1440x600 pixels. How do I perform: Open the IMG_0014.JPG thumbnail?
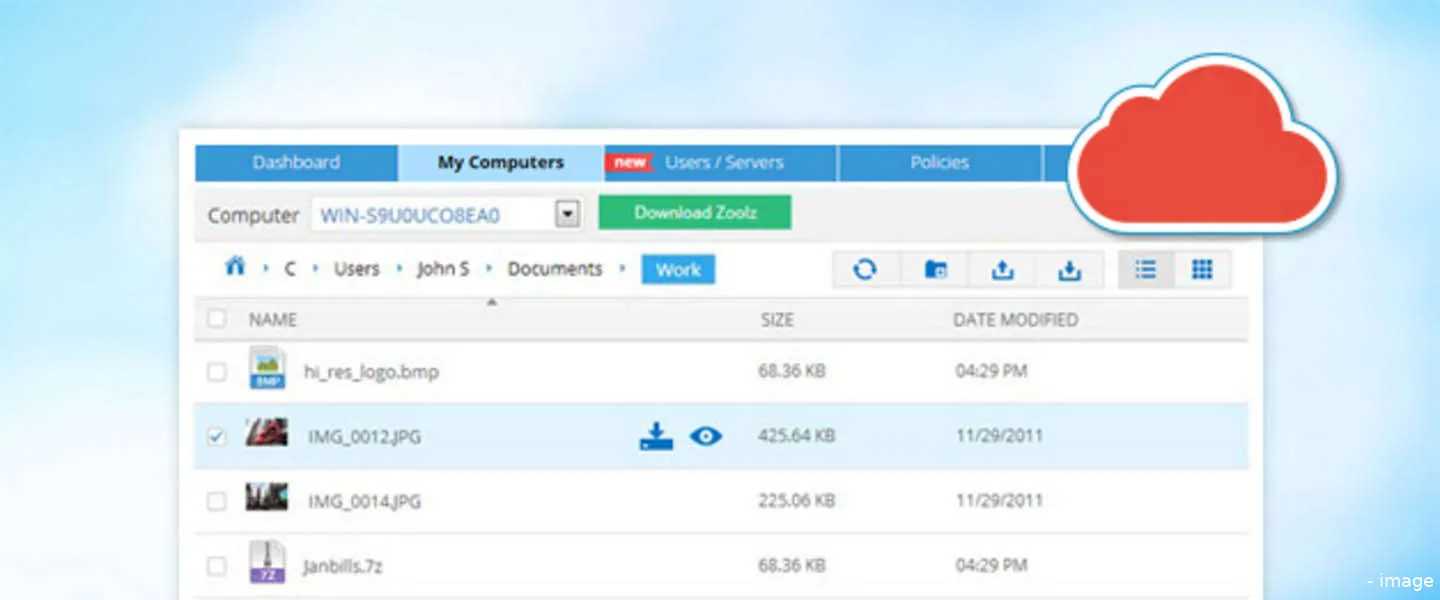pos(267,497)
